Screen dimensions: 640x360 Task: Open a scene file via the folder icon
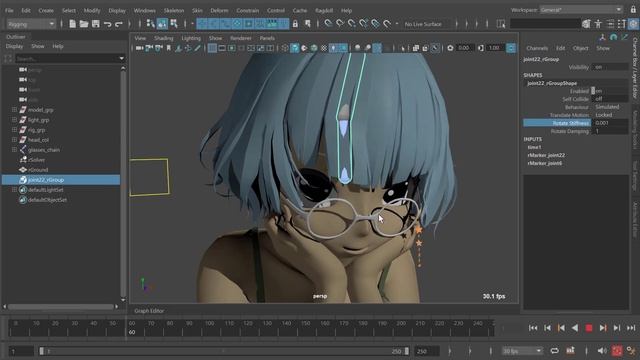(x=84, y=24)
